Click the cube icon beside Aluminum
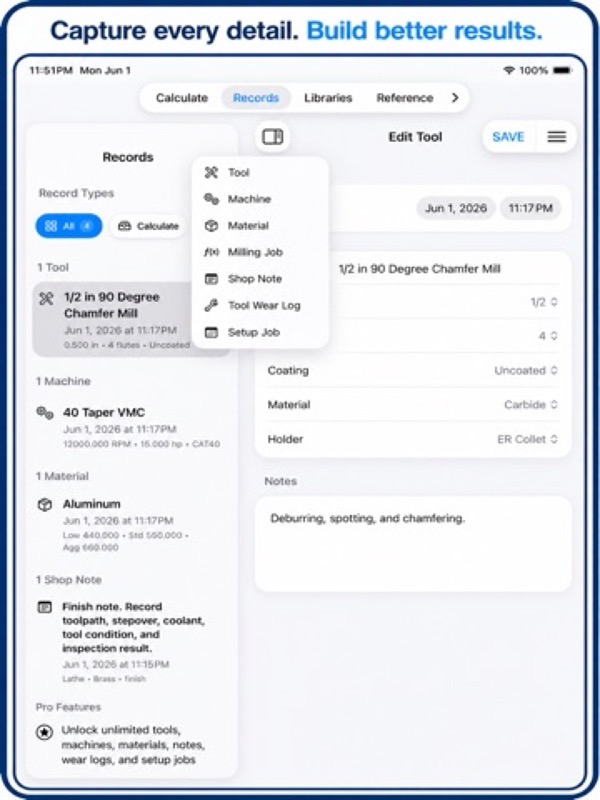This screenshot has height=800, width=600. click(x=45, y=505)
